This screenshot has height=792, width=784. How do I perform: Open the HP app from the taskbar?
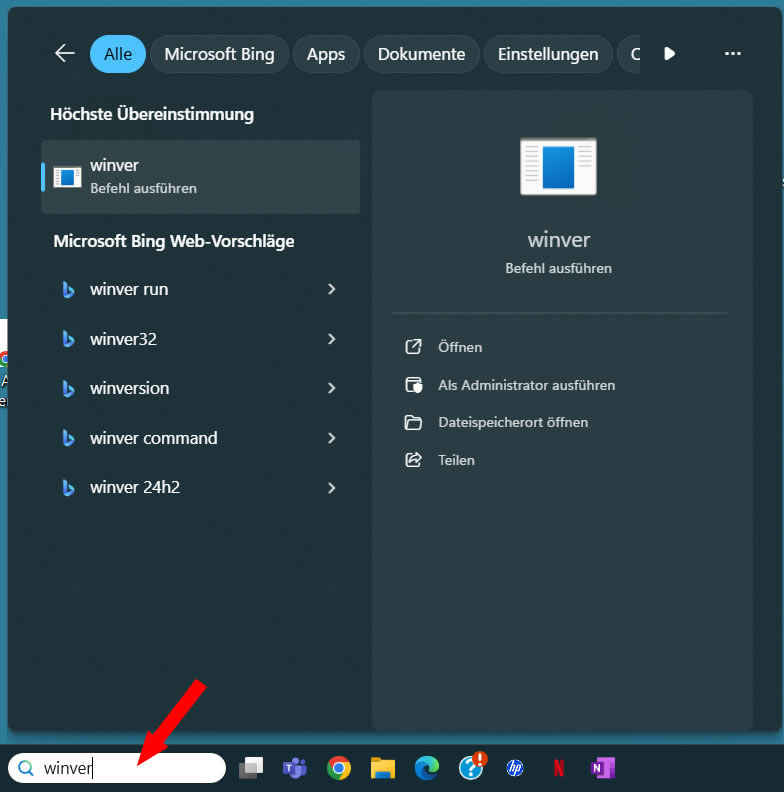[514, 768]
